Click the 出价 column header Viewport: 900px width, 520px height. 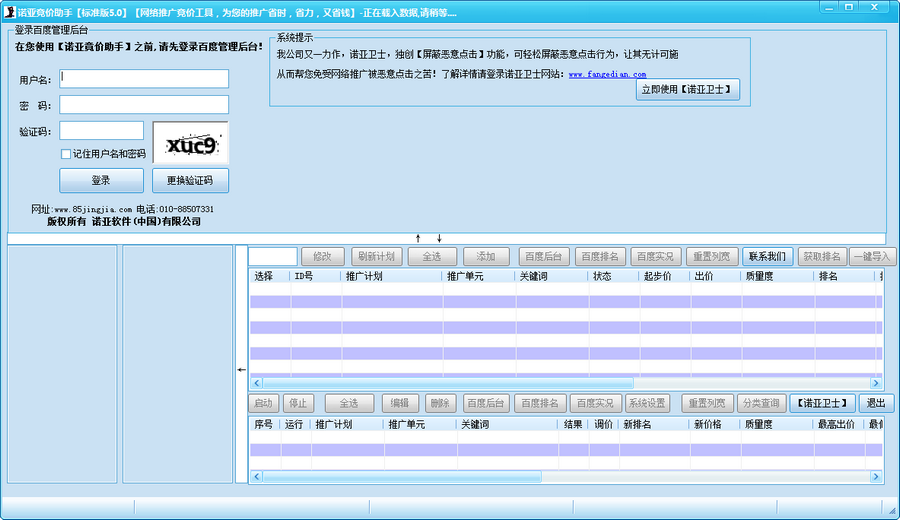[715, 276]
